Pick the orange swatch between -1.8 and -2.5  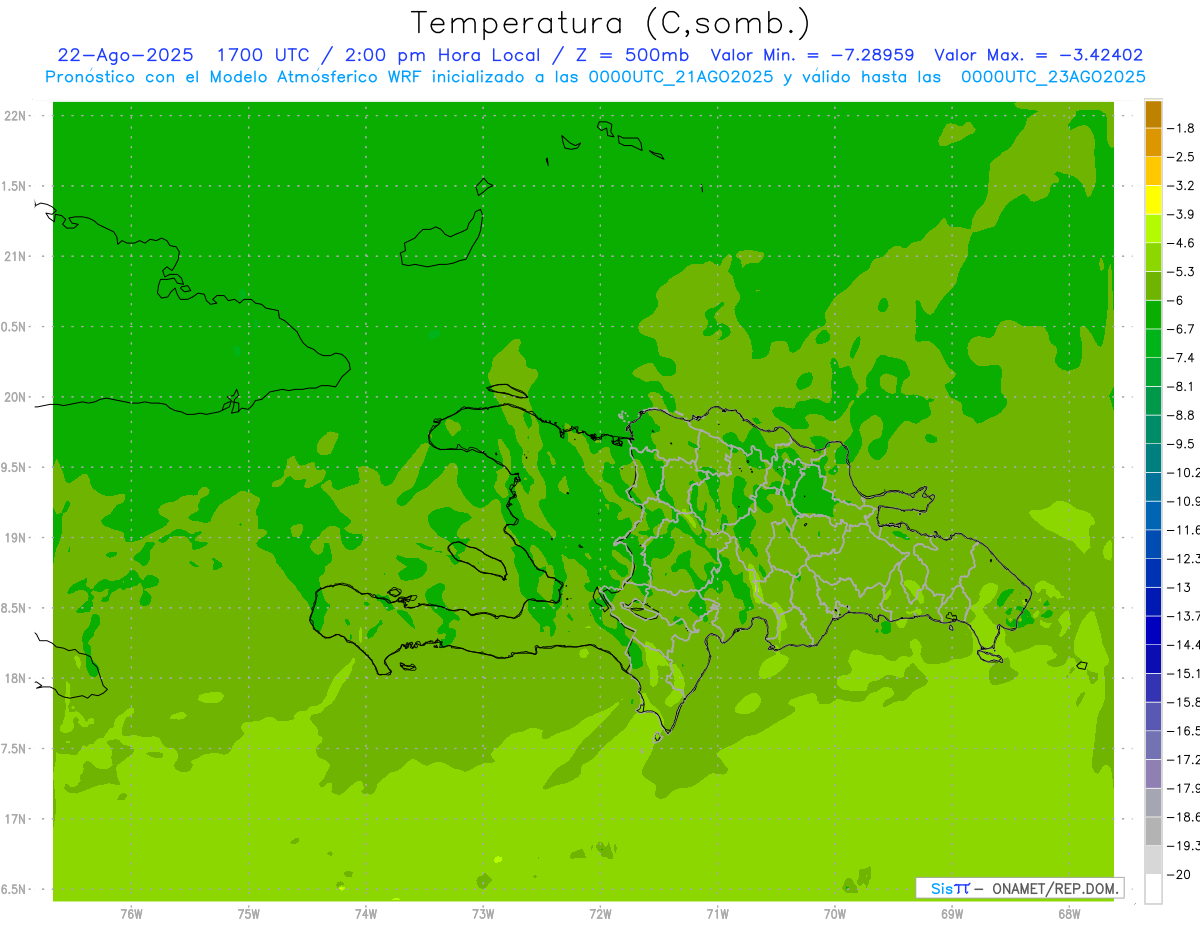[x=1153, y=143]
